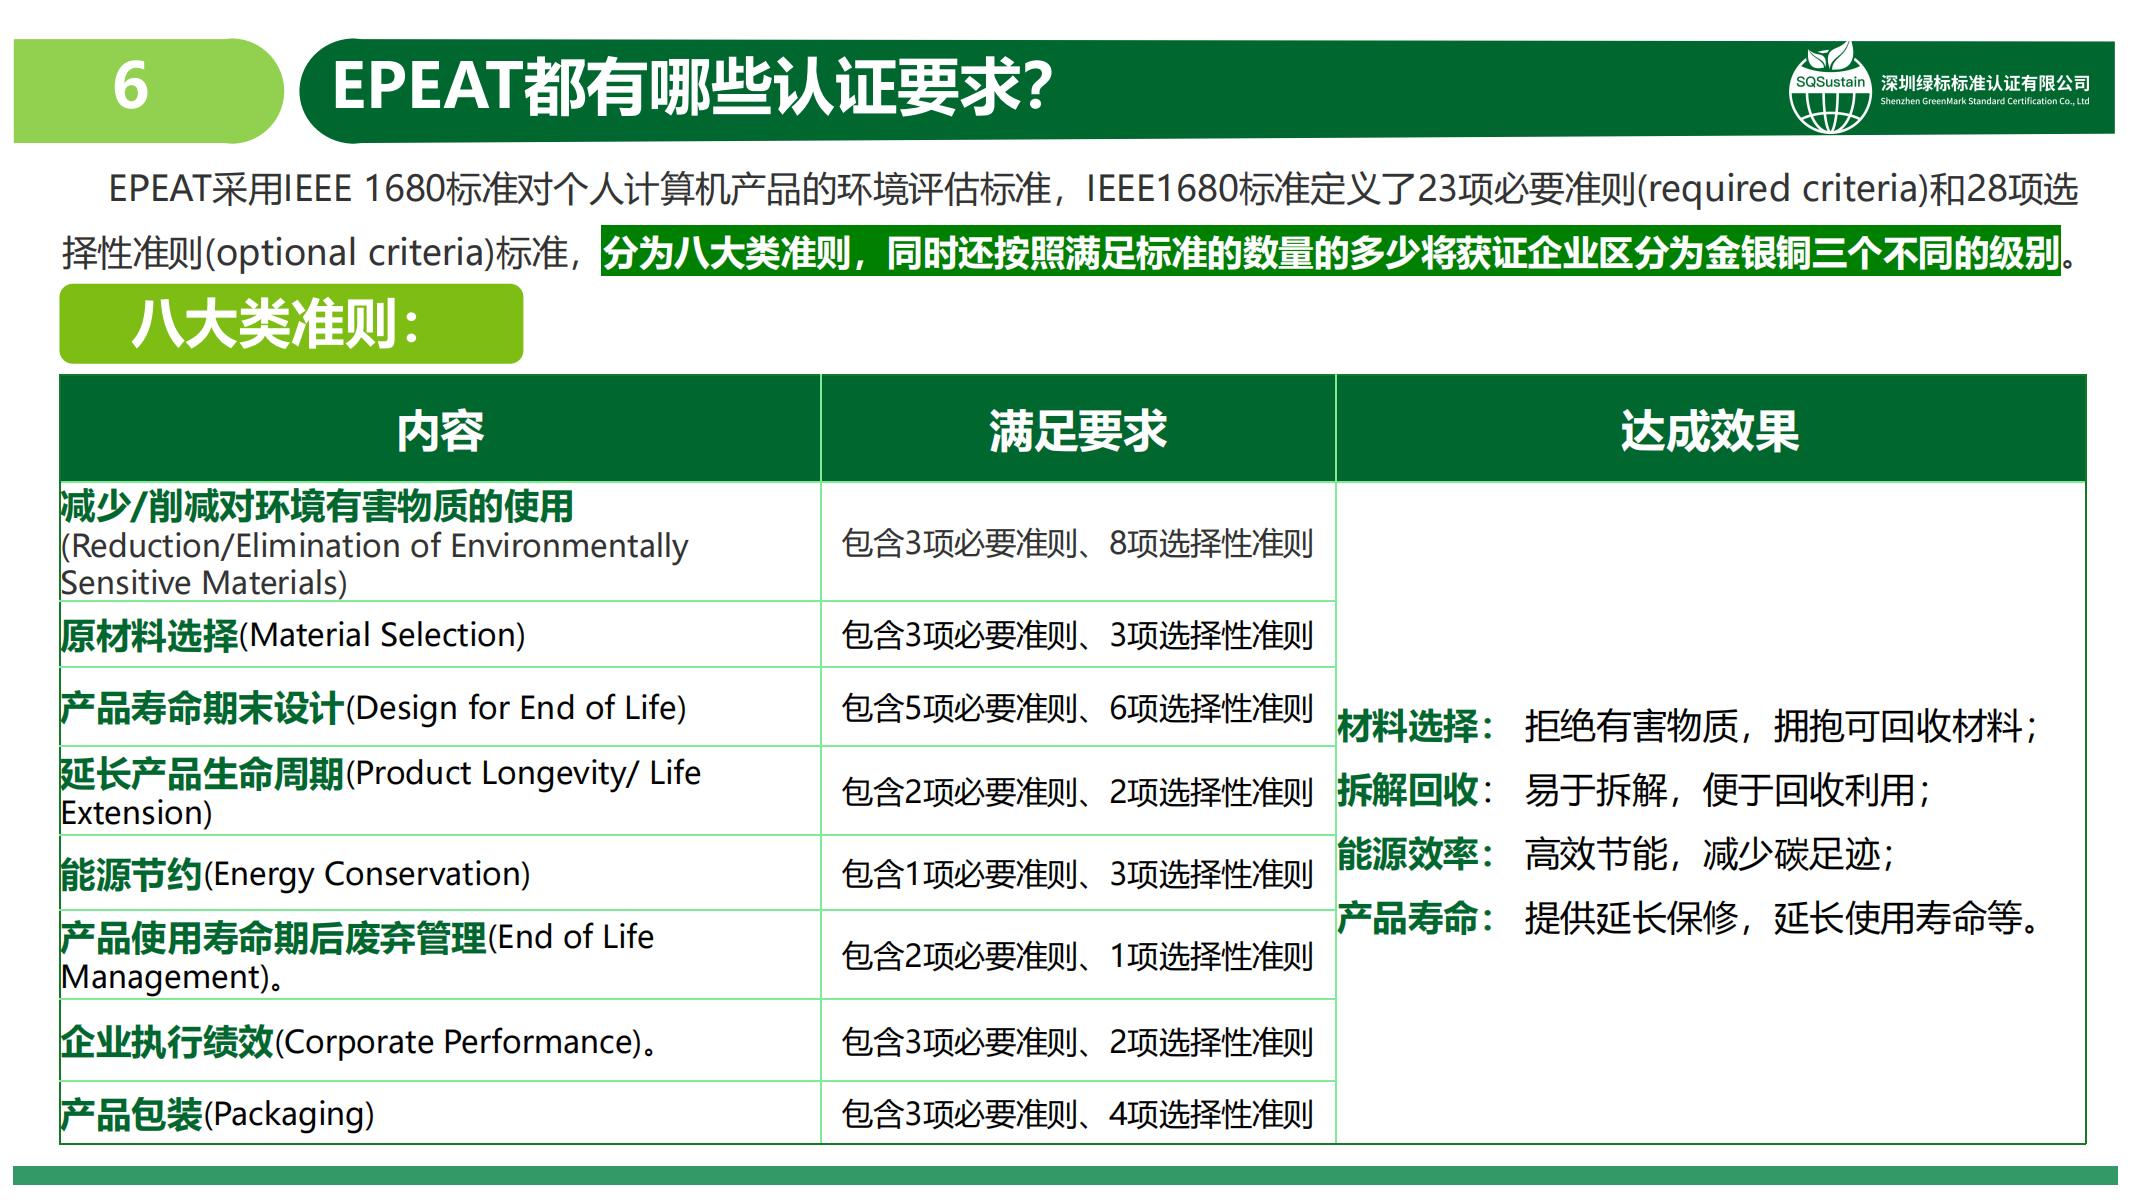Click the '达成效果' column header
Viewport: 2133px width, 1200px height.
pos(1710,431)
